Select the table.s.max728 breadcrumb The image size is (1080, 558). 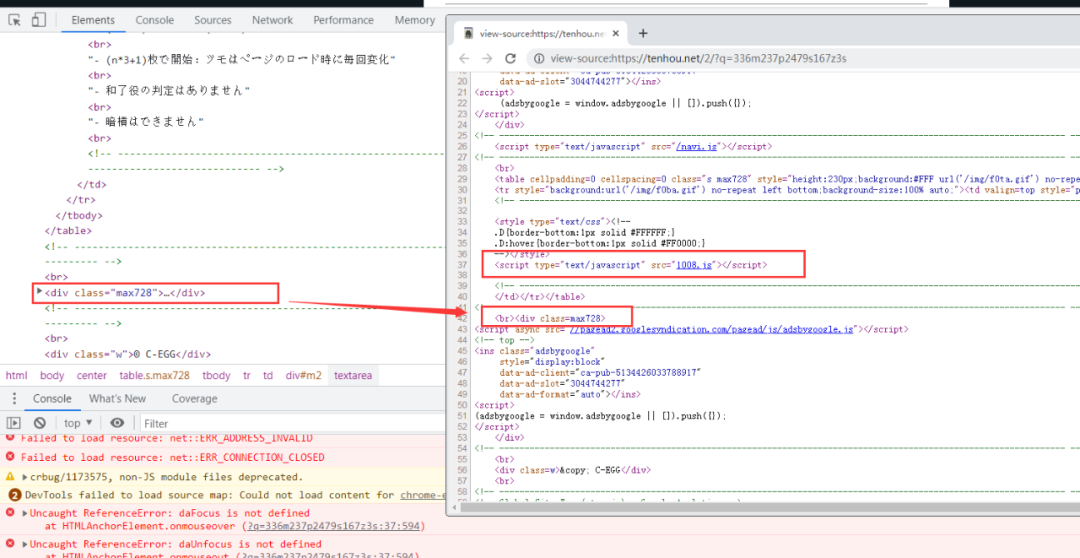[154, 375]
